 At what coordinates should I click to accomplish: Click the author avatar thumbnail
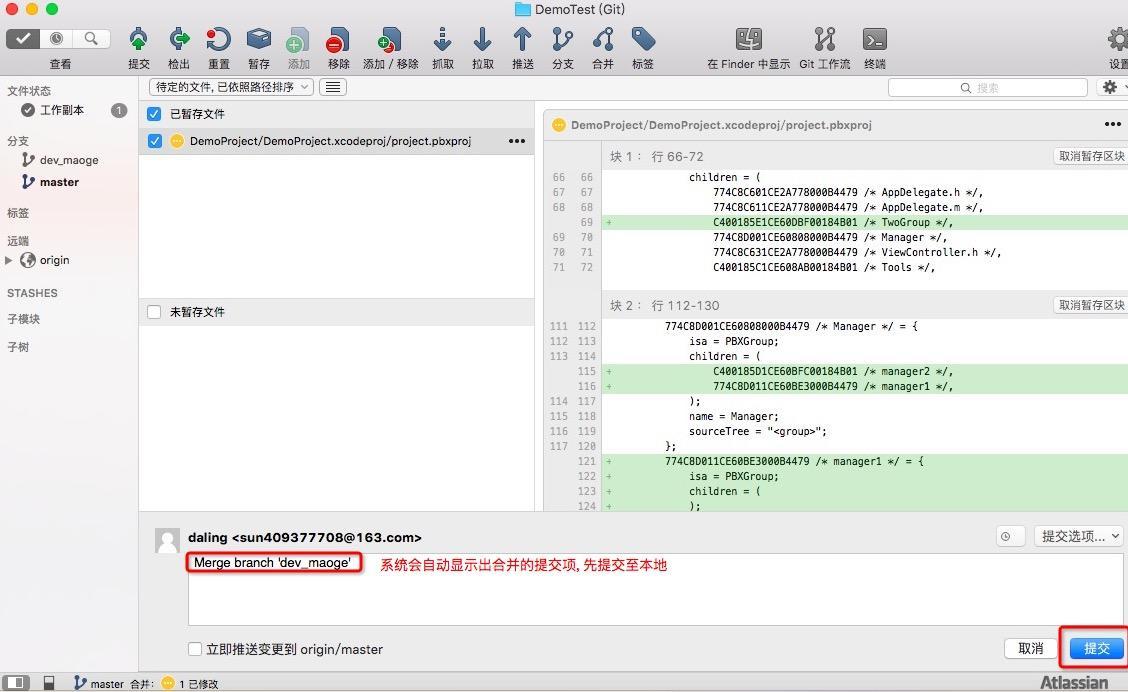click(x=168, y=541)
